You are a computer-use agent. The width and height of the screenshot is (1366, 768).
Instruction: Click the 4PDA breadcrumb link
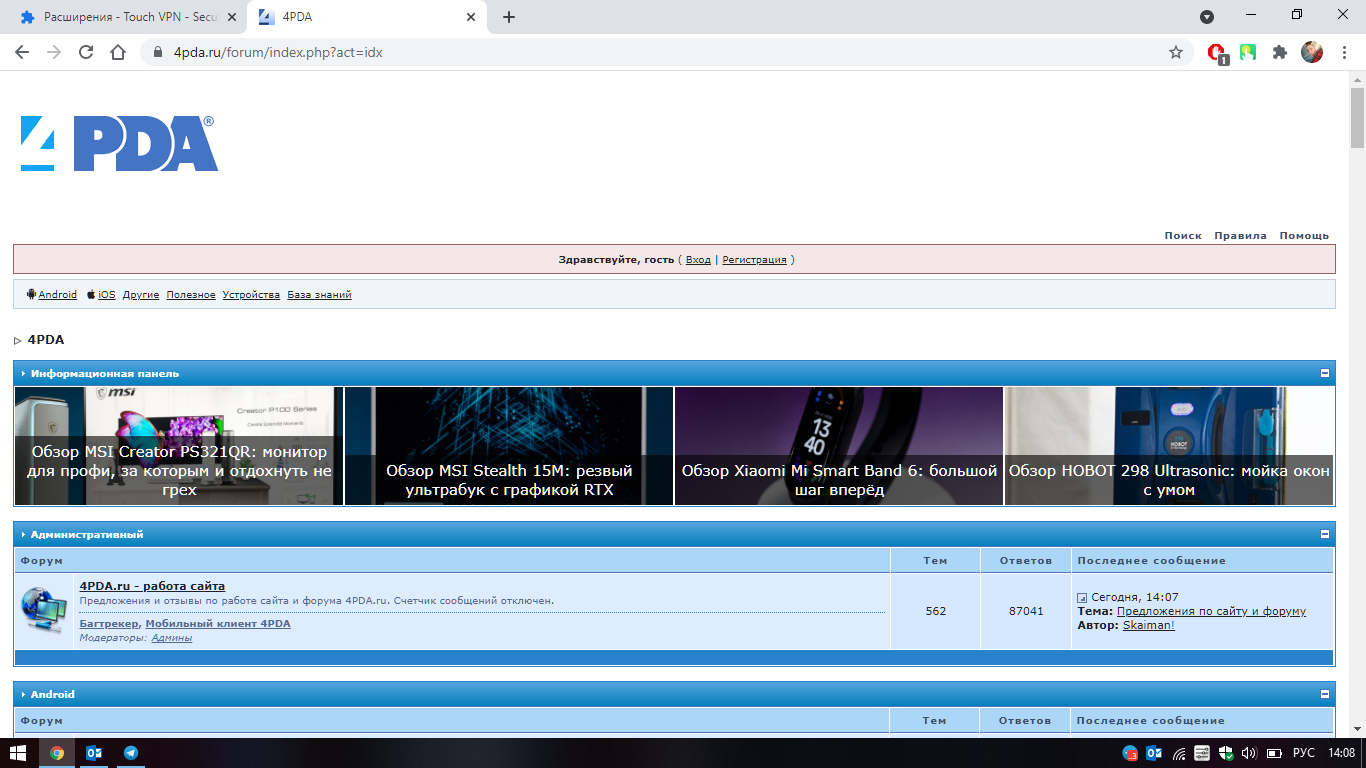[x=46, y=340]
